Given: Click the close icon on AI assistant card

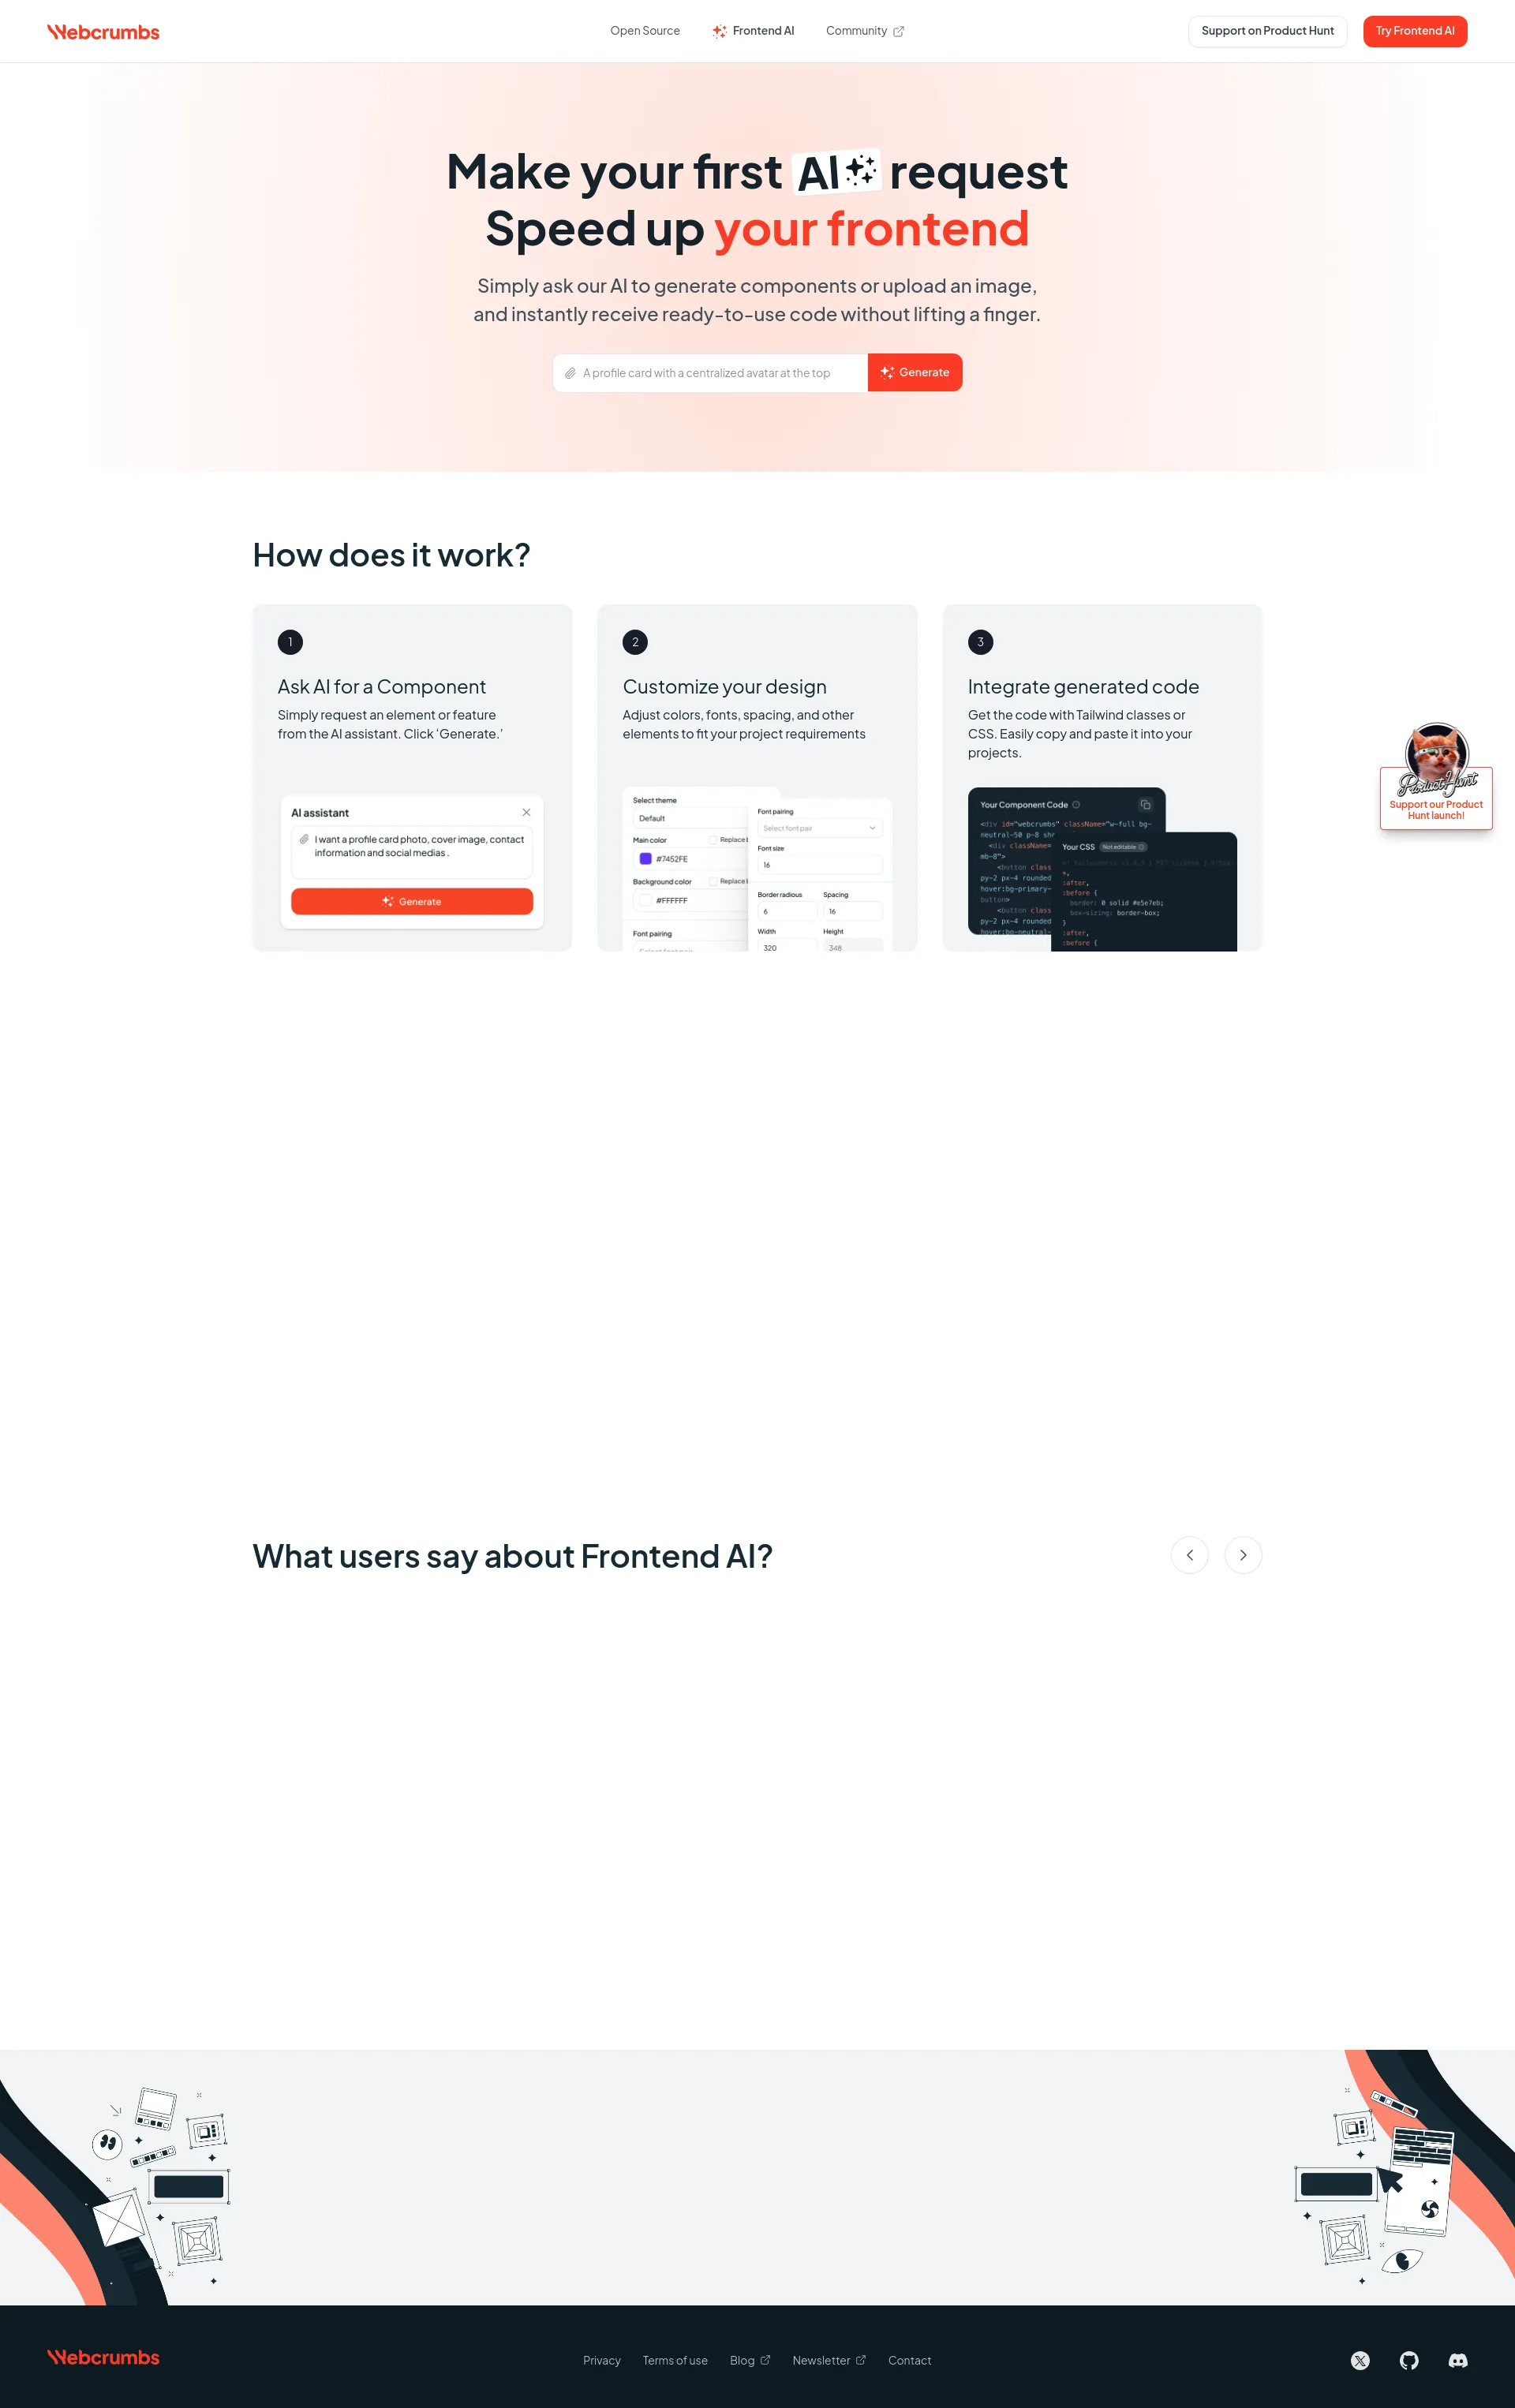Looking at the screenshot, I should [527, 813].
